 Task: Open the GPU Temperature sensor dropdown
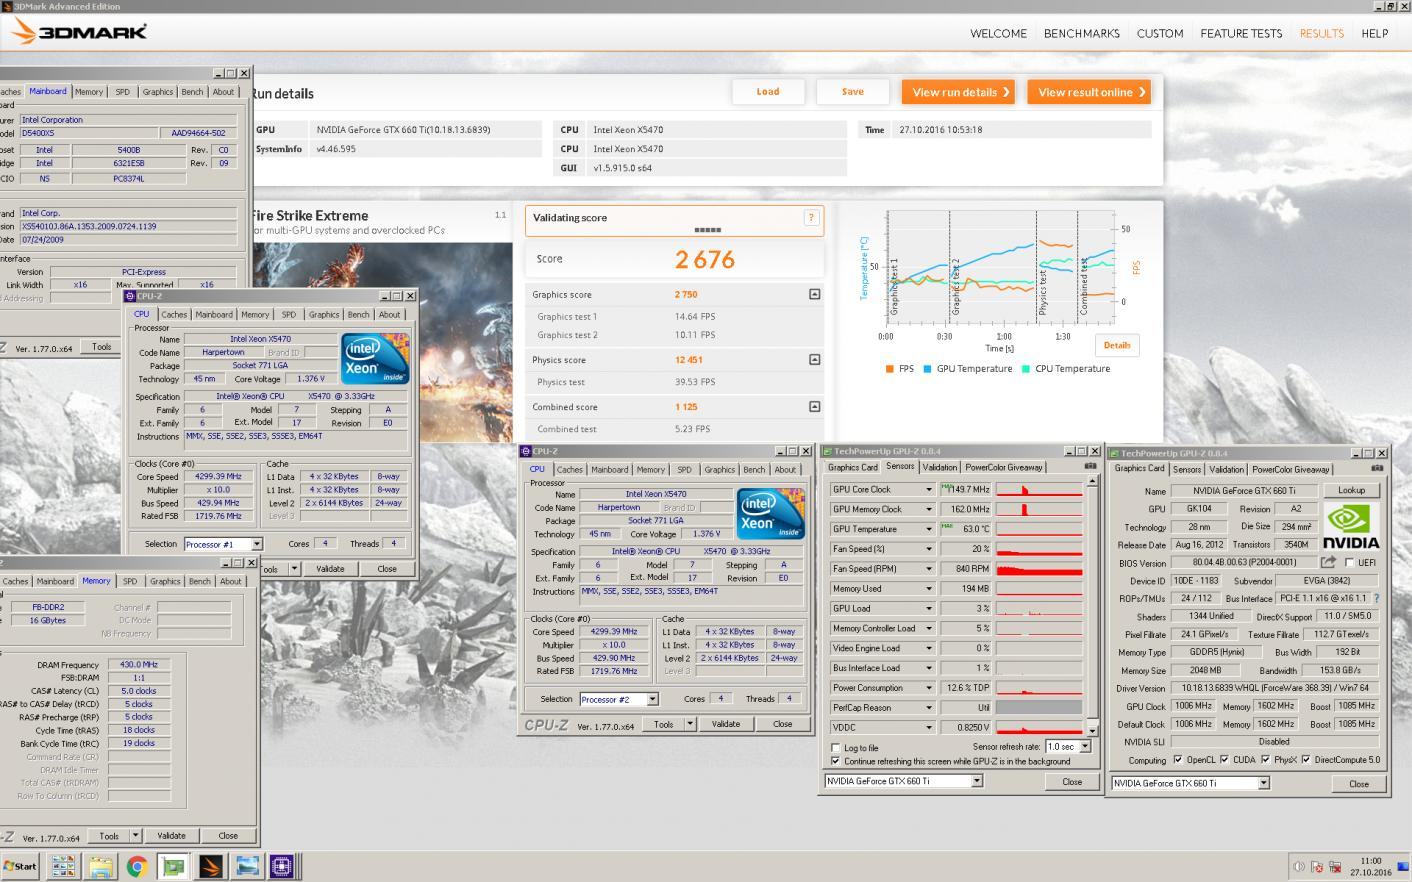click(929, 529)
